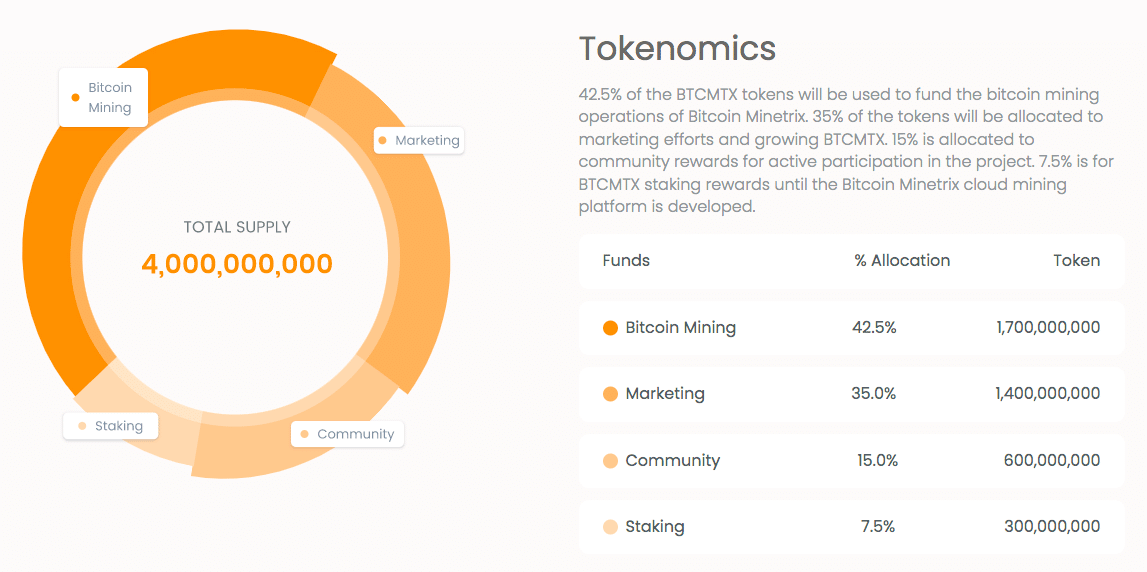The height and width of the screenshot is (572, 1147).
Task: Click the orange dot beside Bitcoin Mining row
Action: (610, 328)
